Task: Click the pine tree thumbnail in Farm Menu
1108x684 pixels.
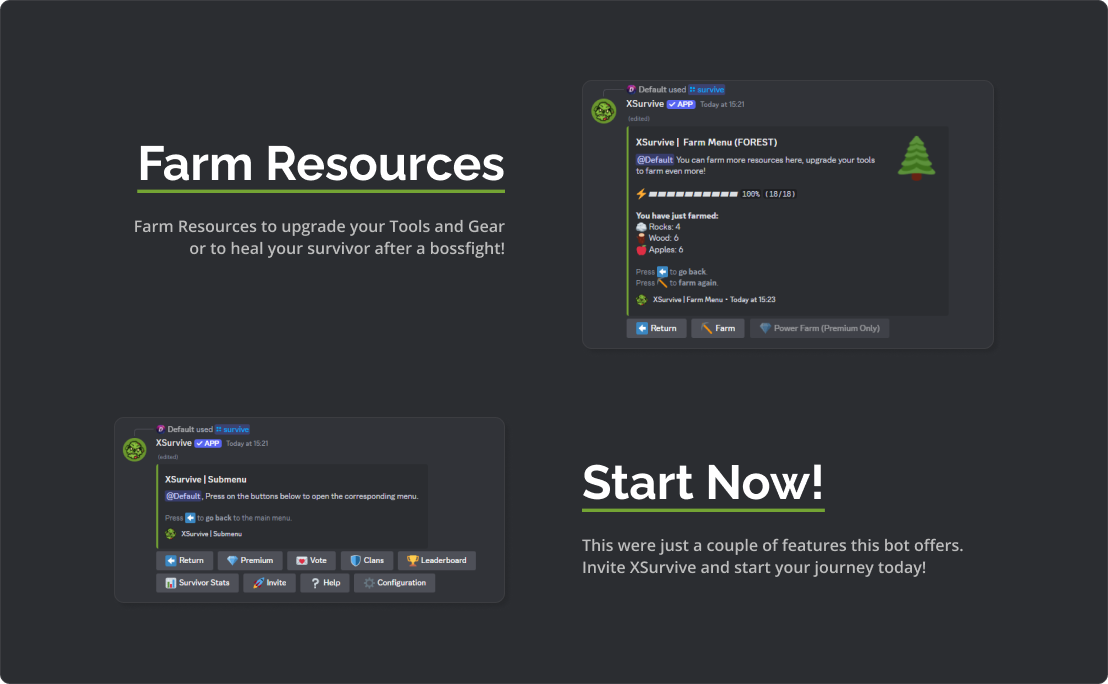Action: pos(914,158)
